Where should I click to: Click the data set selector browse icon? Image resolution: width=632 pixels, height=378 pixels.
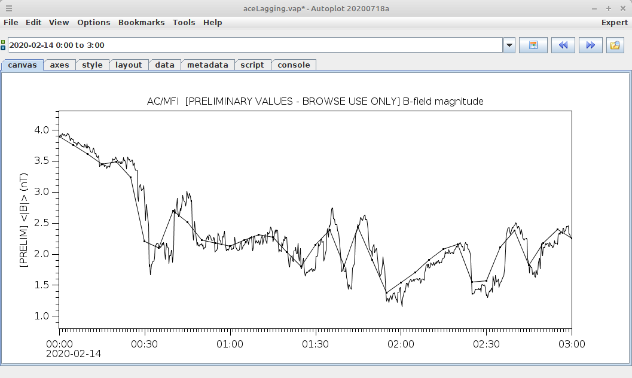pos(533,45)
